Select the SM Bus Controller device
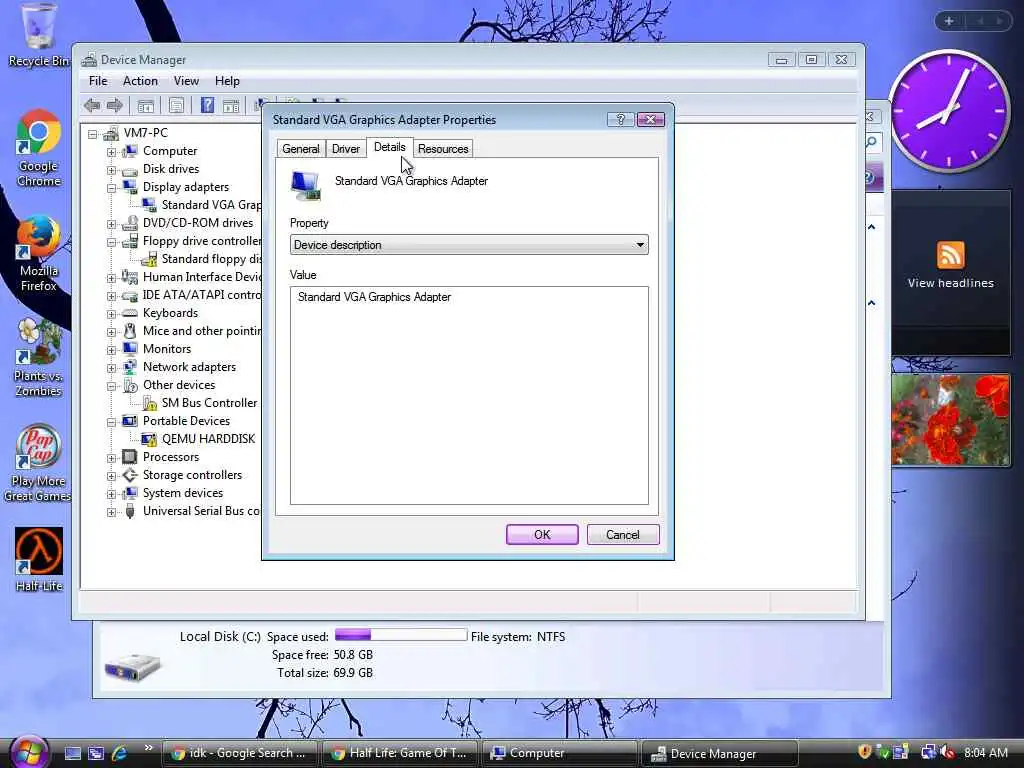Viewport: 1024px width, 768px height. [209, 403]
